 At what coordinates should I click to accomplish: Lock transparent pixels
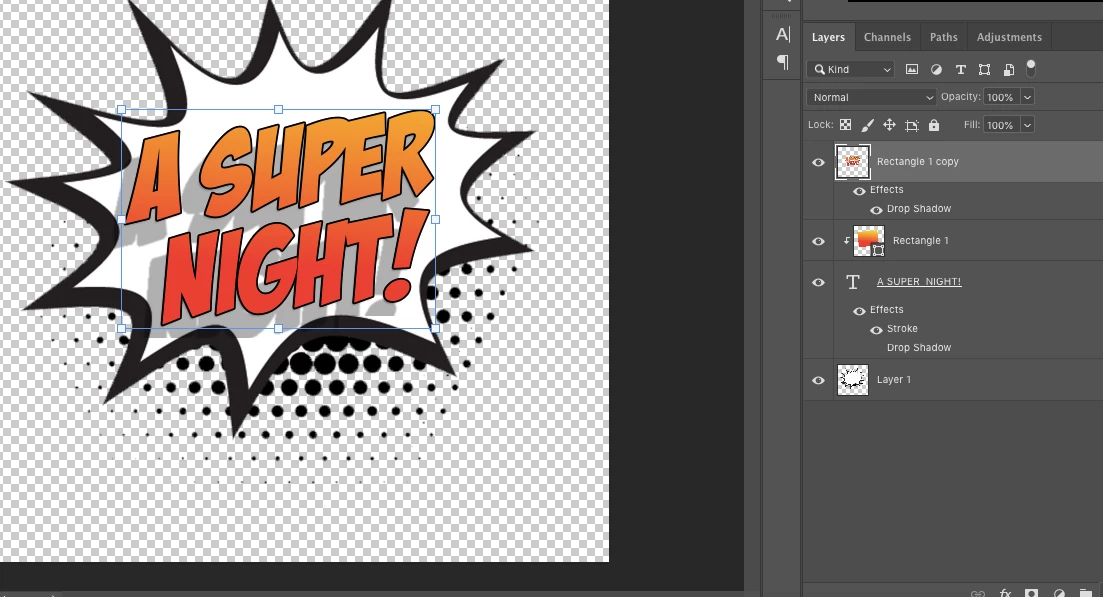(846, 124)
